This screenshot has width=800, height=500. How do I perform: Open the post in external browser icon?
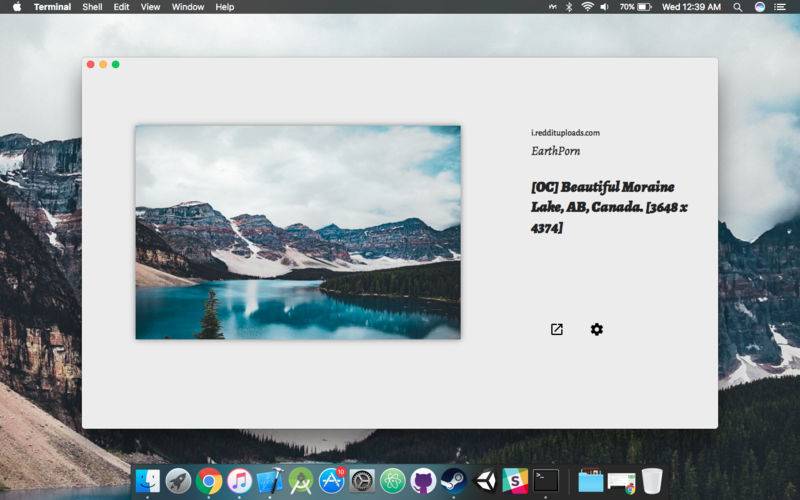click(557, 329)
